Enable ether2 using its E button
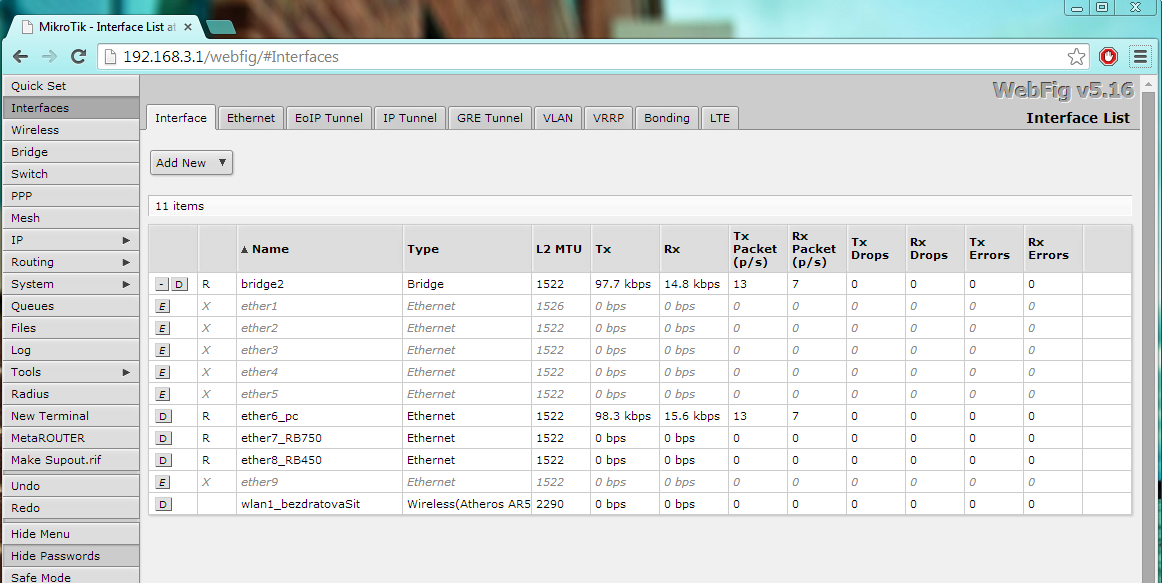 (x=163, y=328)
